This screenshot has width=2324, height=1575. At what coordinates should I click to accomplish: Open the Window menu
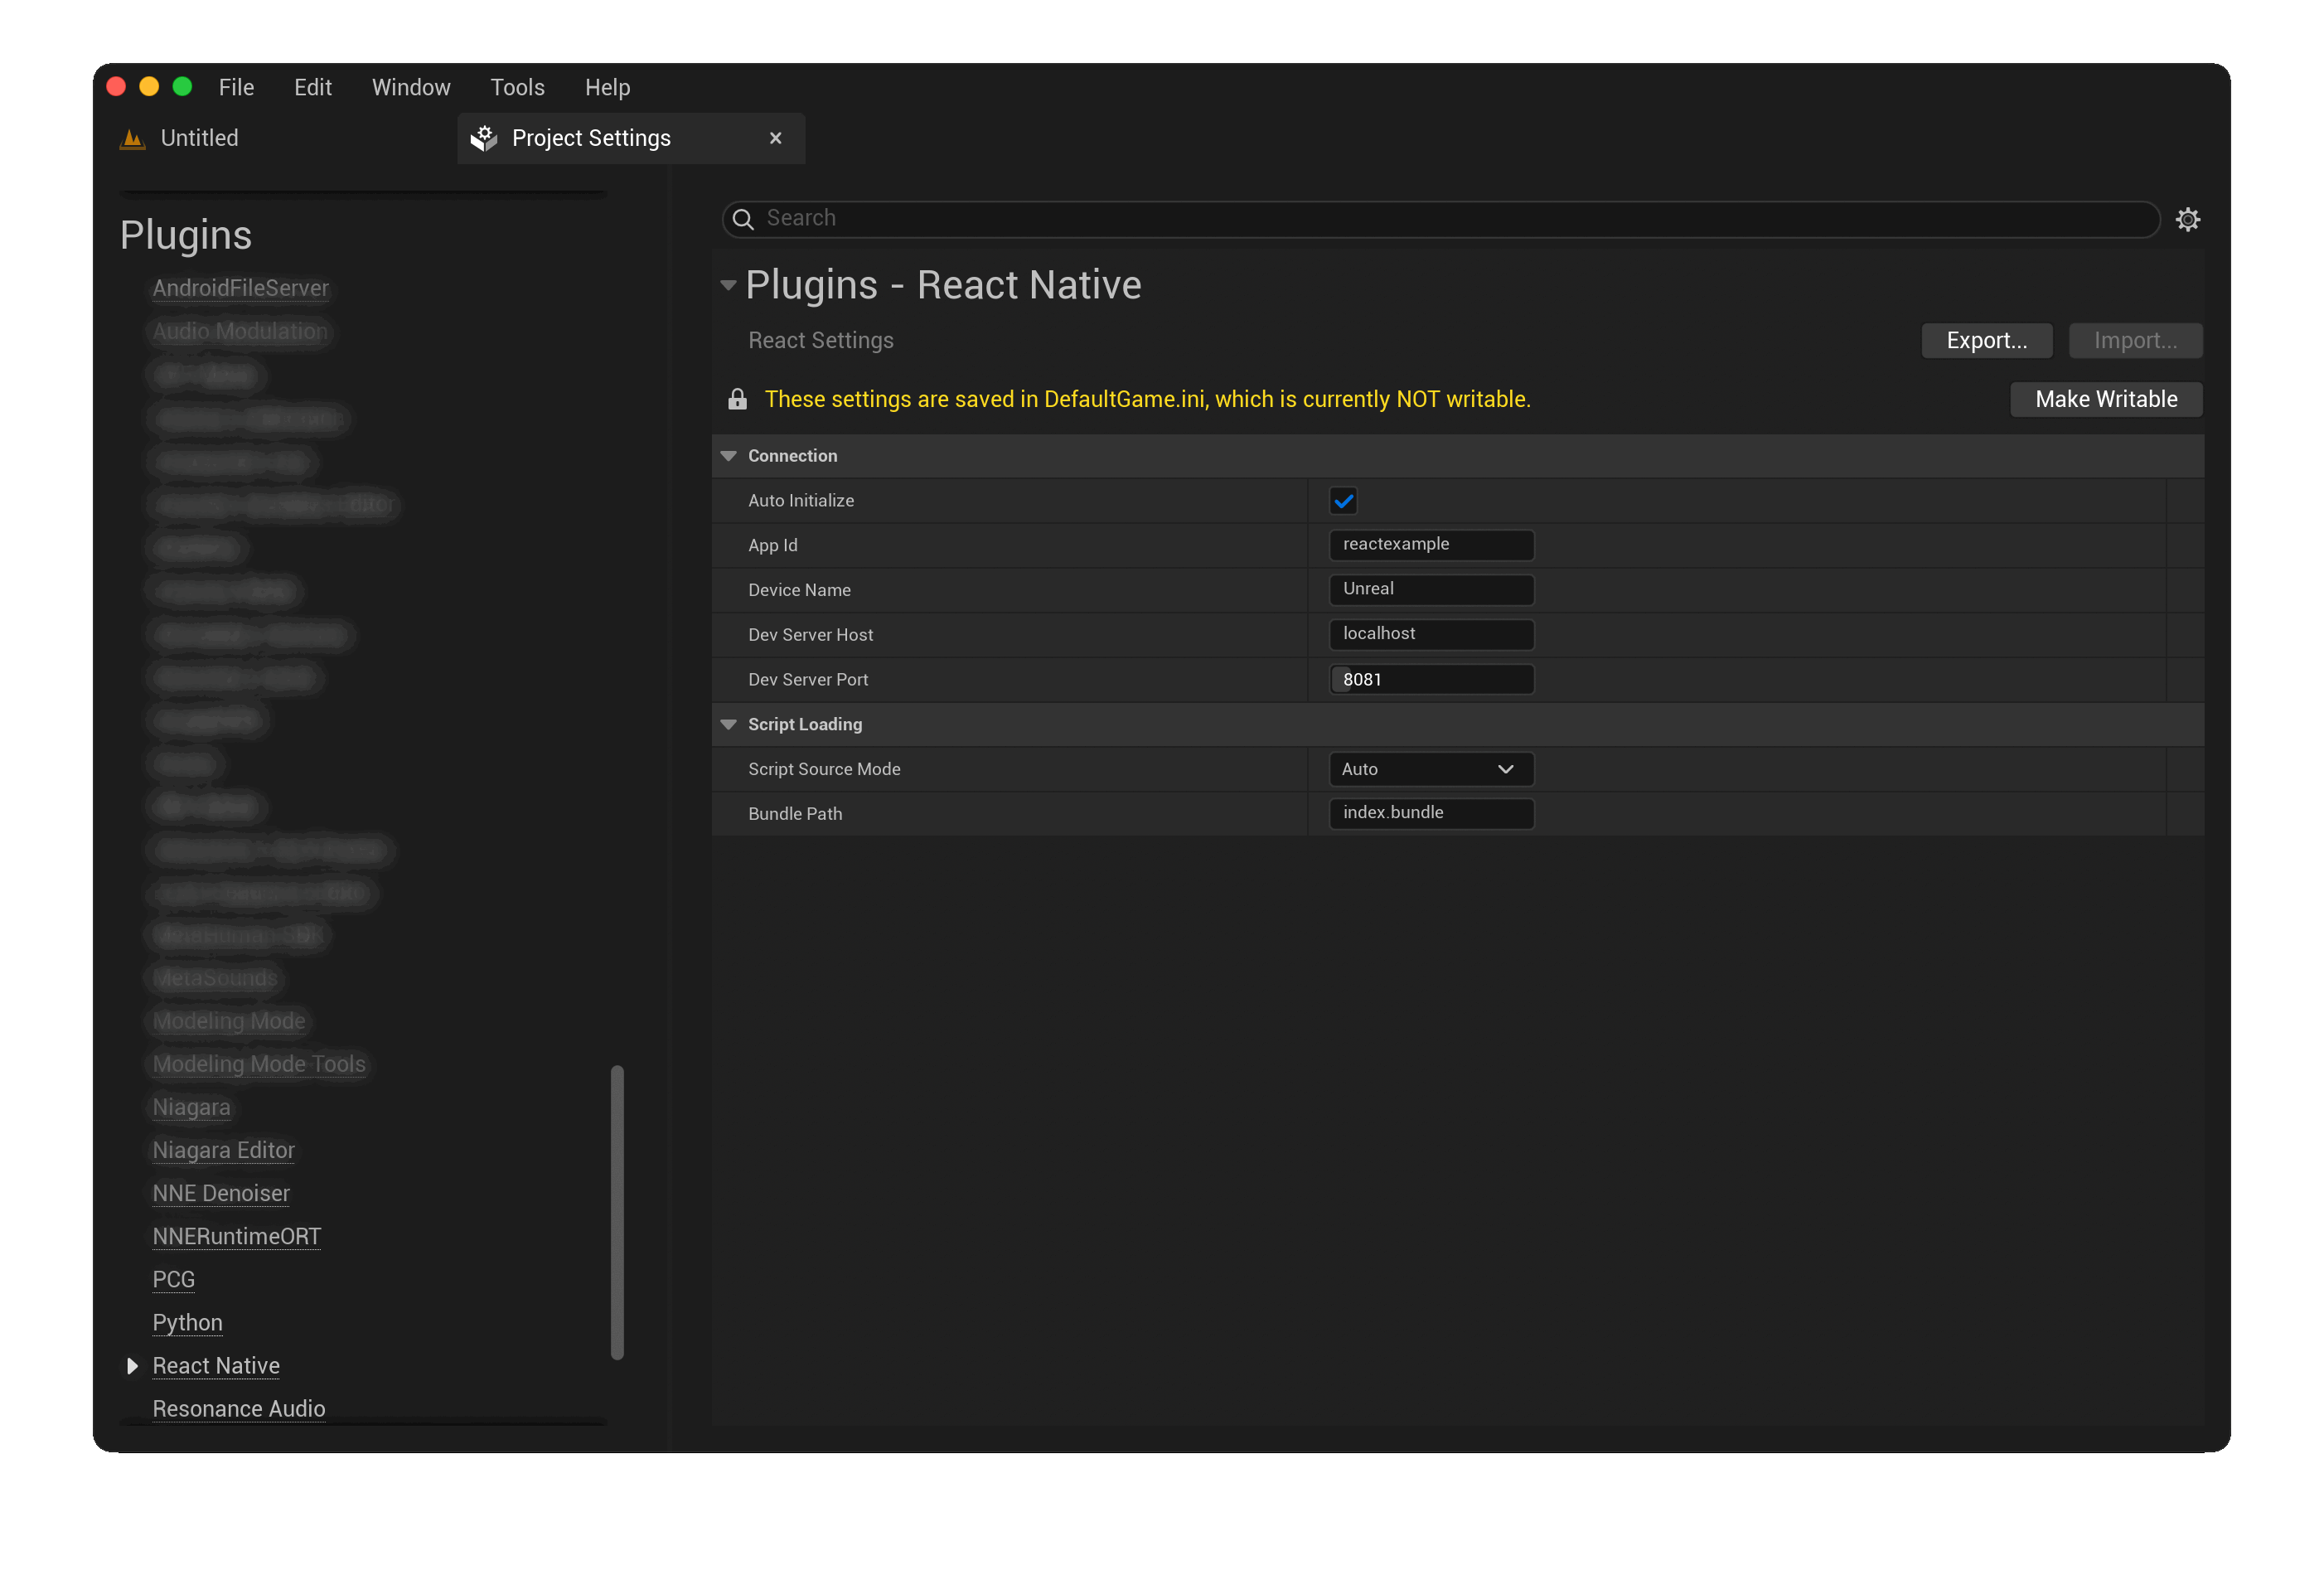click(411, 87)
